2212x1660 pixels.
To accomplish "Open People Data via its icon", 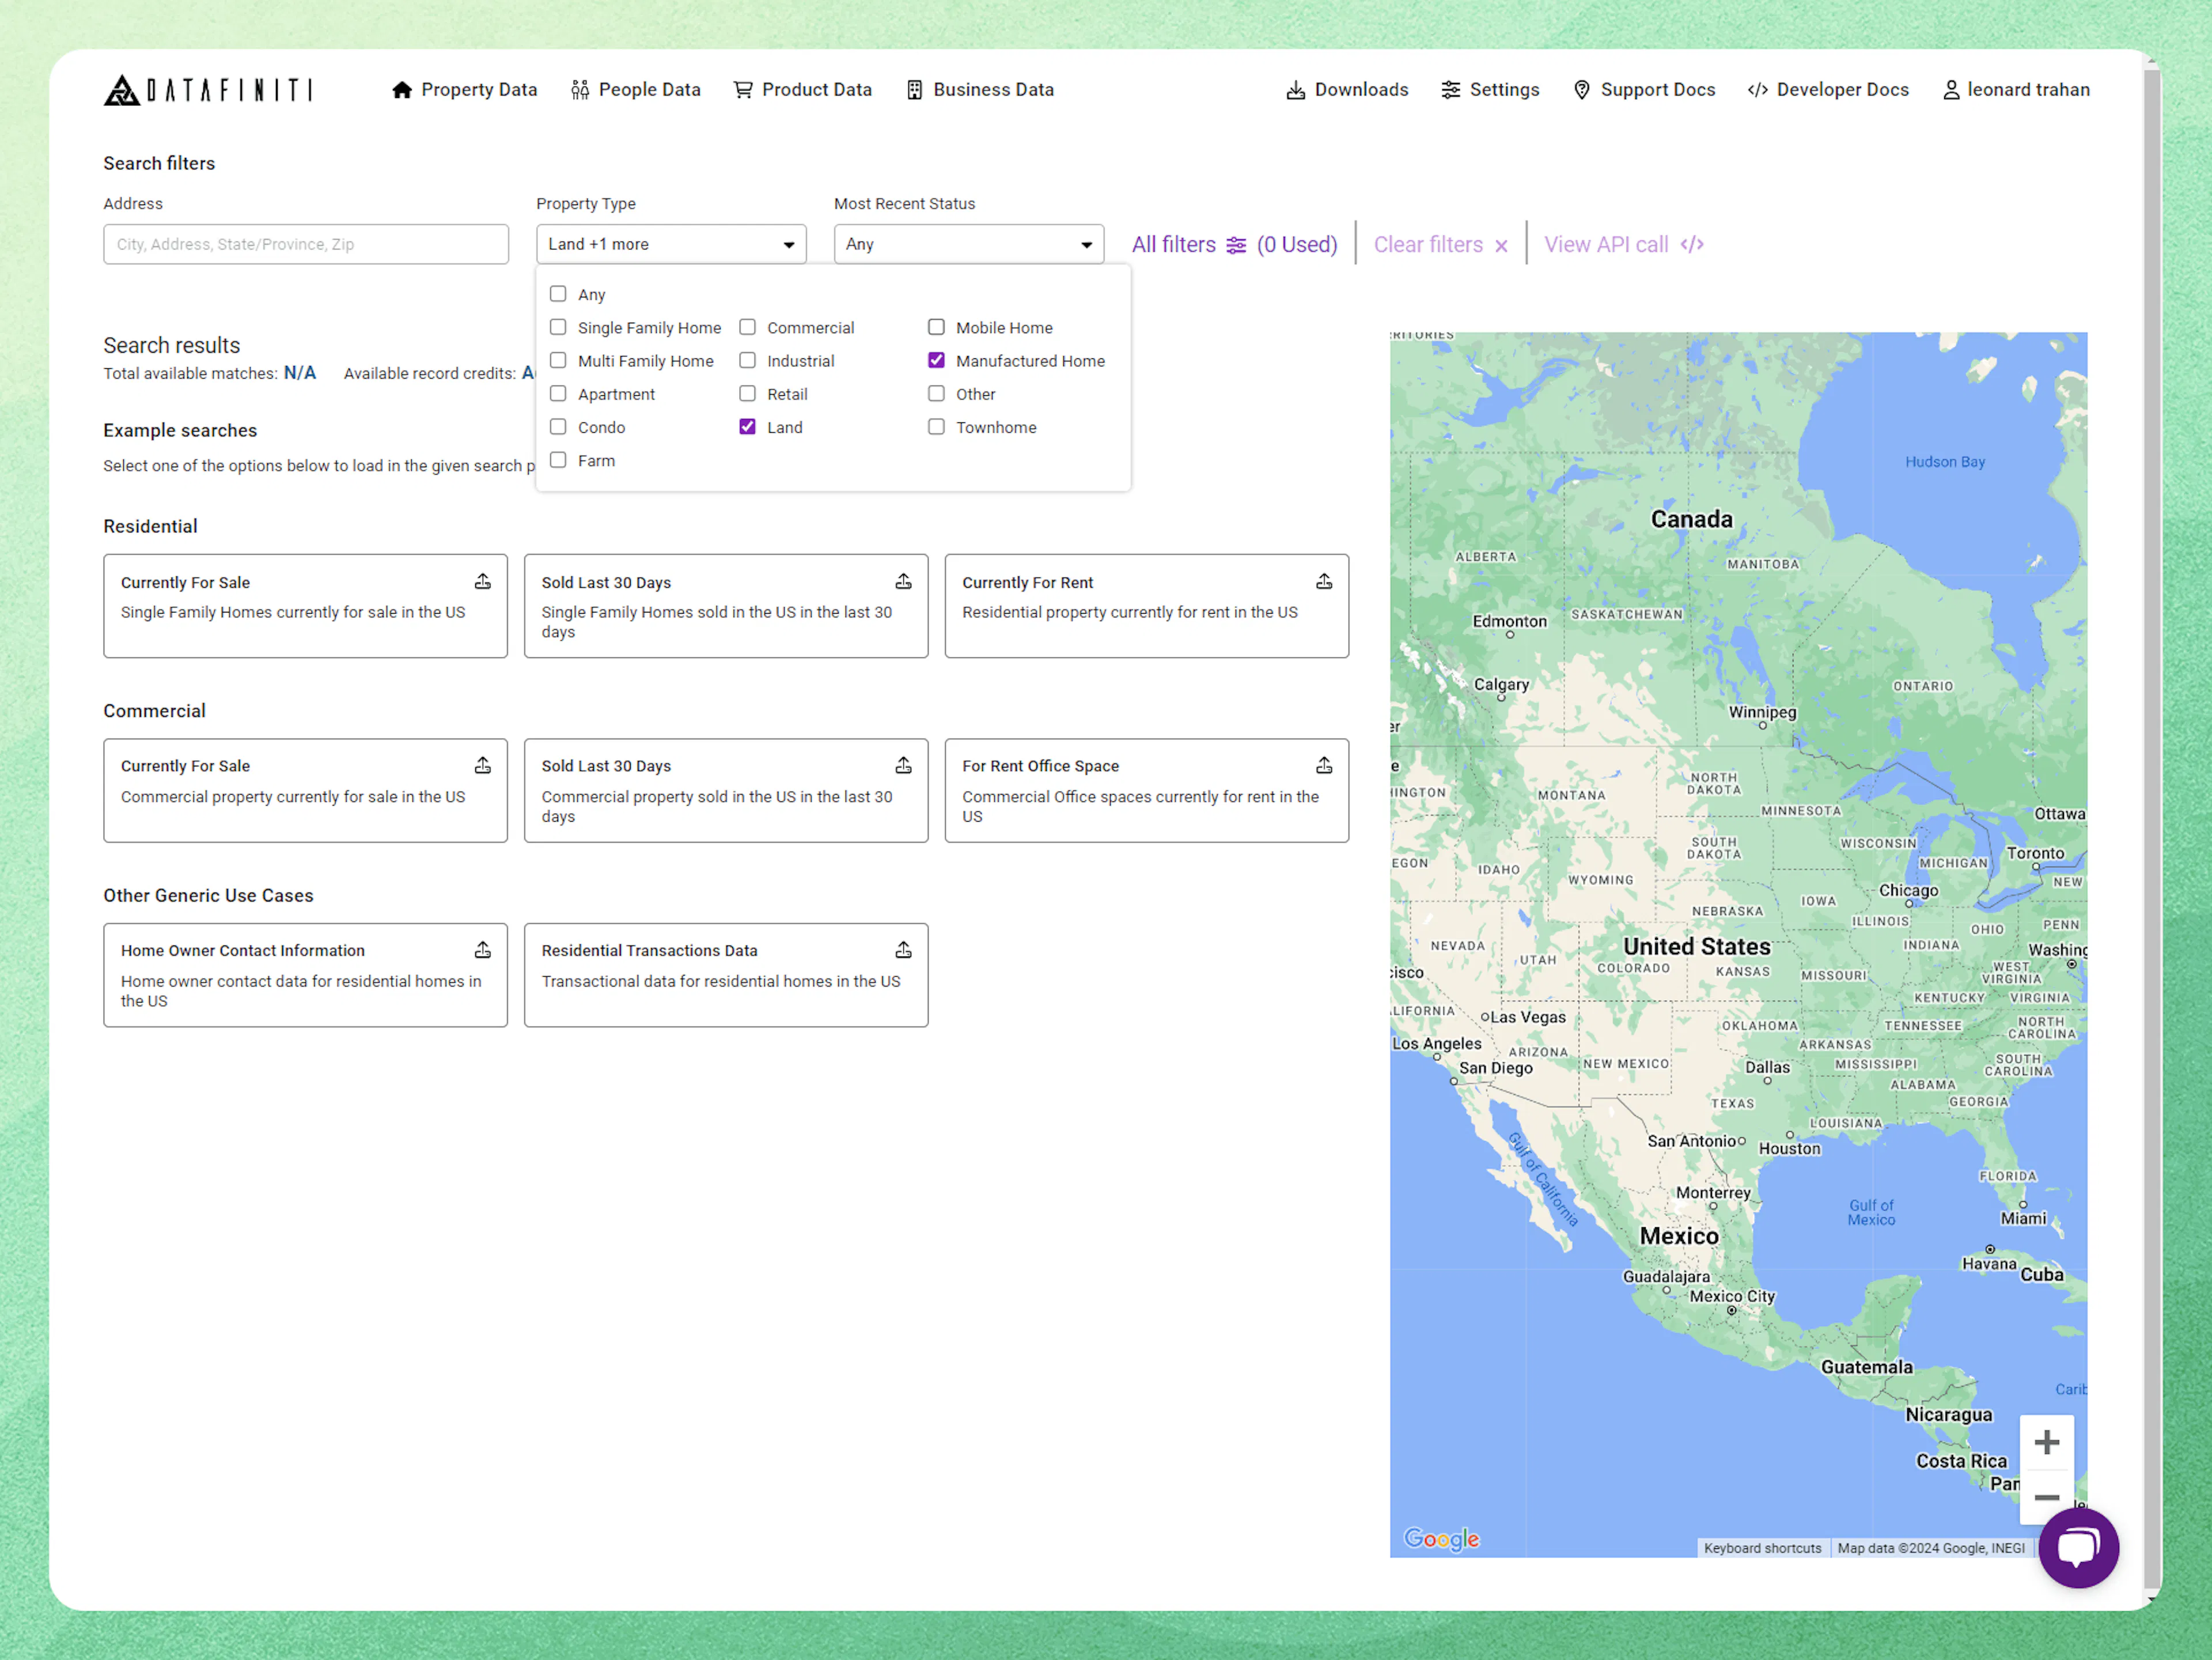I will tap(580, 89).
